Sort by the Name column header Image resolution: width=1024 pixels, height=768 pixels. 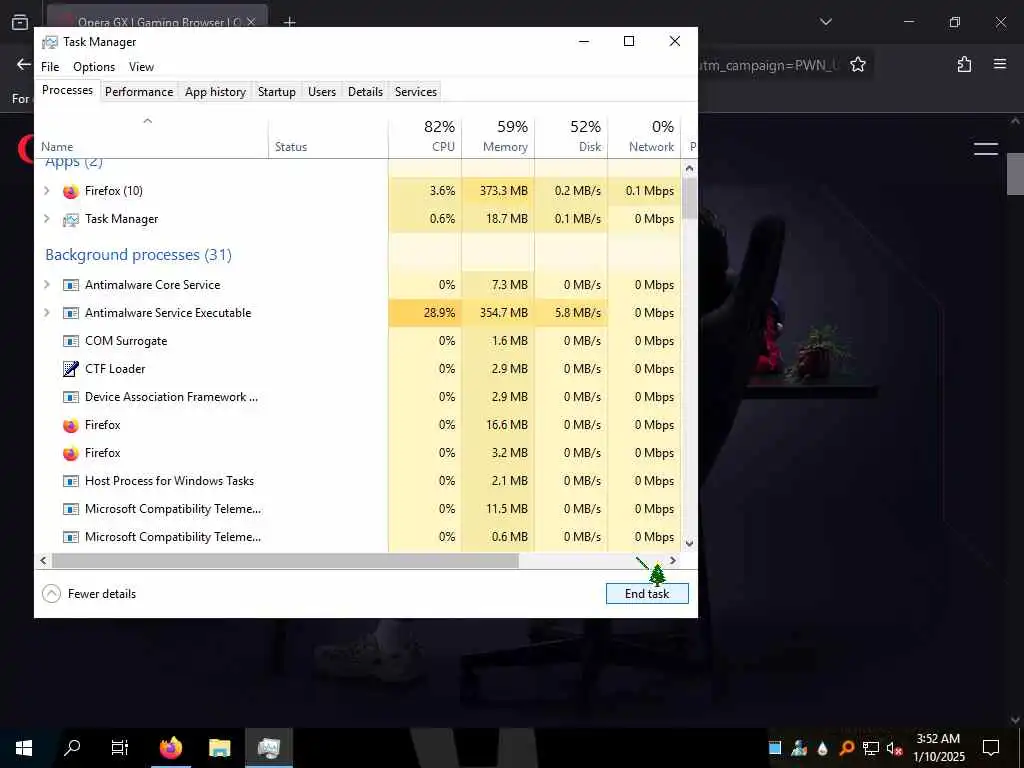(x=152, y=136)
